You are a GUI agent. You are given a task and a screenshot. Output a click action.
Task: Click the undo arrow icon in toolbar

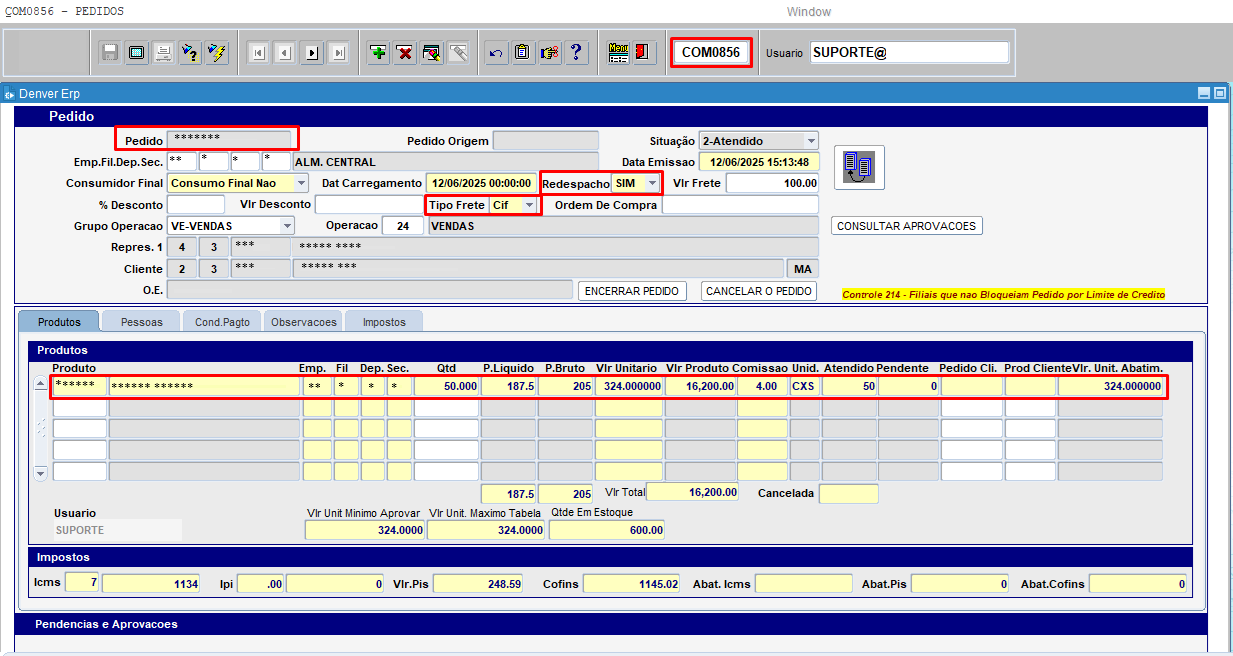click(496, 53)
